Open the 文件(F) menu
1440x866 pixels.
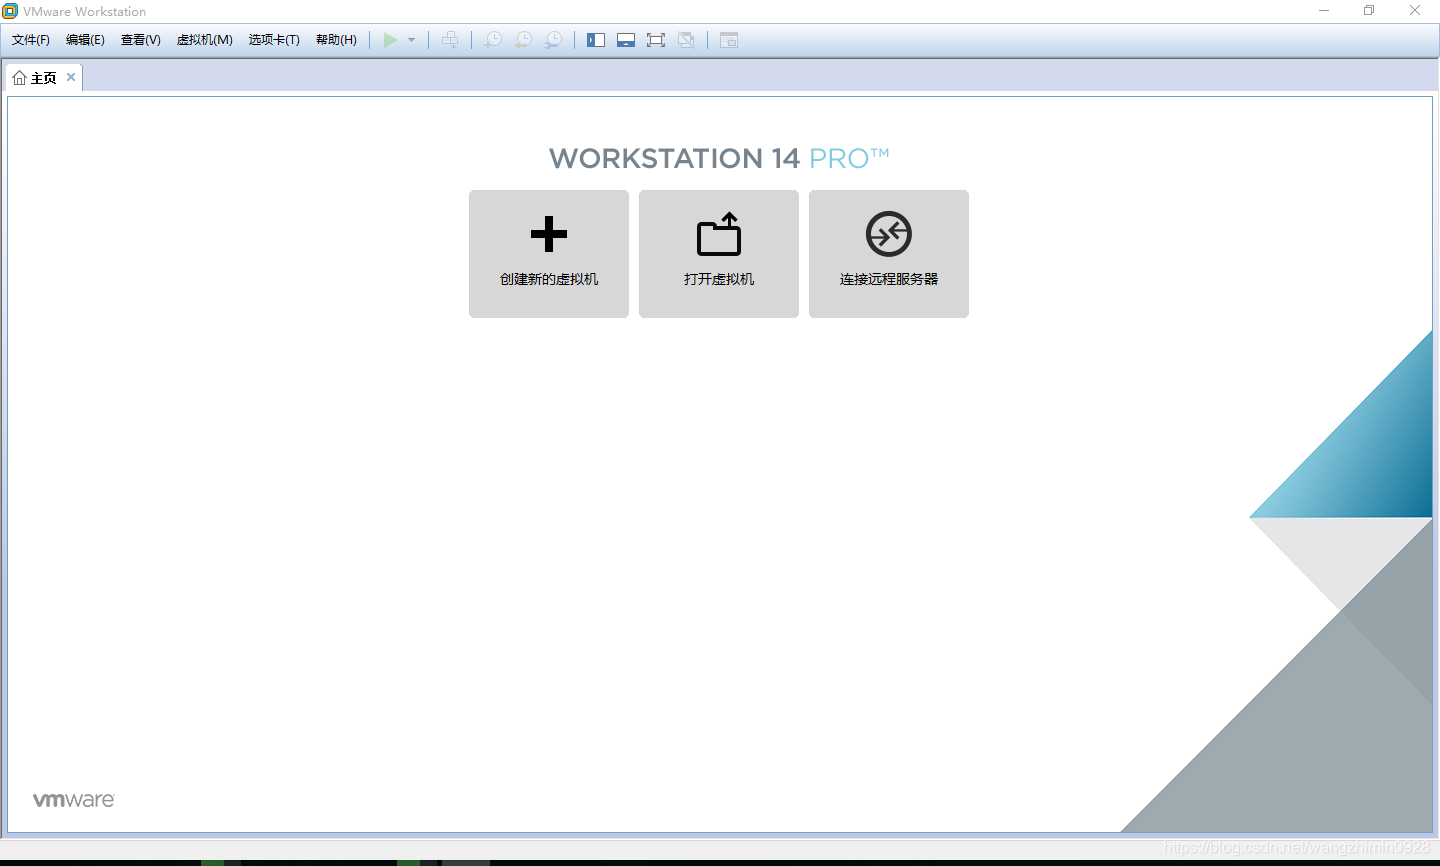[x=31, y=40]
